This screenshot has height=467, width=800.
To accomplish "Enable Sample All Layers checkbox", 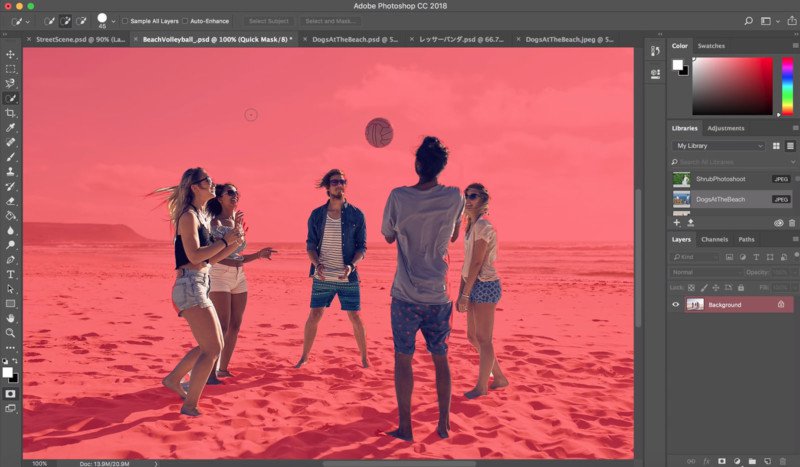I will click(125, 21).
